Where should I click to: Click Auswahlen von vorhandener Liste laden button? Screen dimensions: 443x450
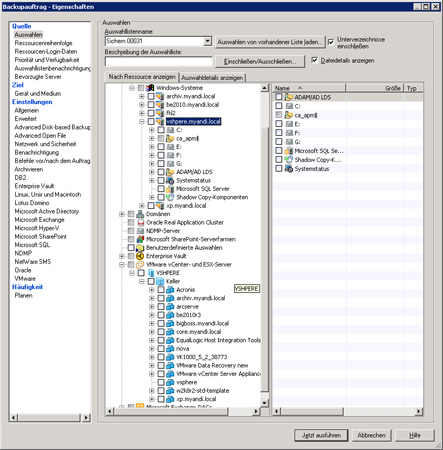click(270, 42)
